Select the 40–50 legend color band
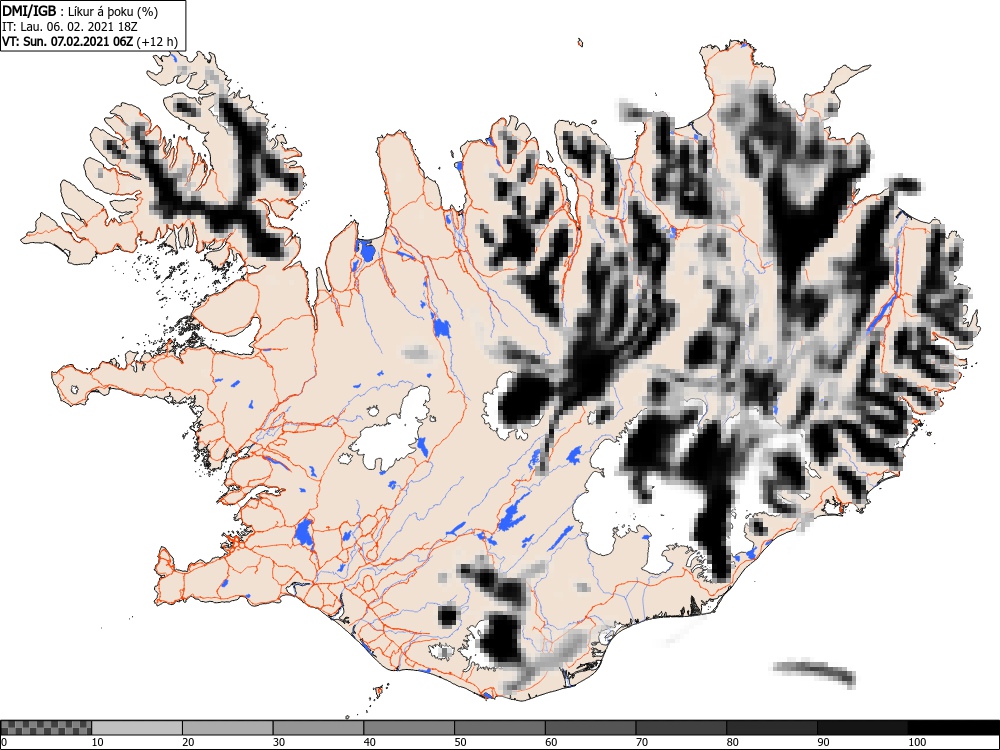 (x=409, y=728)
